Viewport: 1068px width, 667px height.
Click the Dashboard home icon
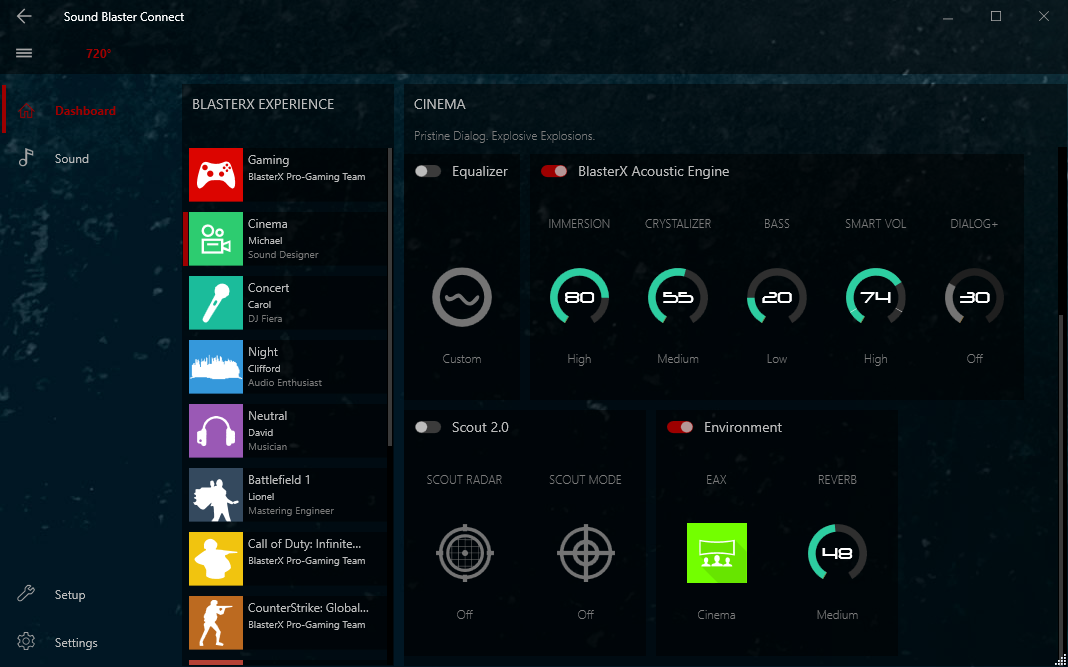pyautogui.click(x=26, y=110)
